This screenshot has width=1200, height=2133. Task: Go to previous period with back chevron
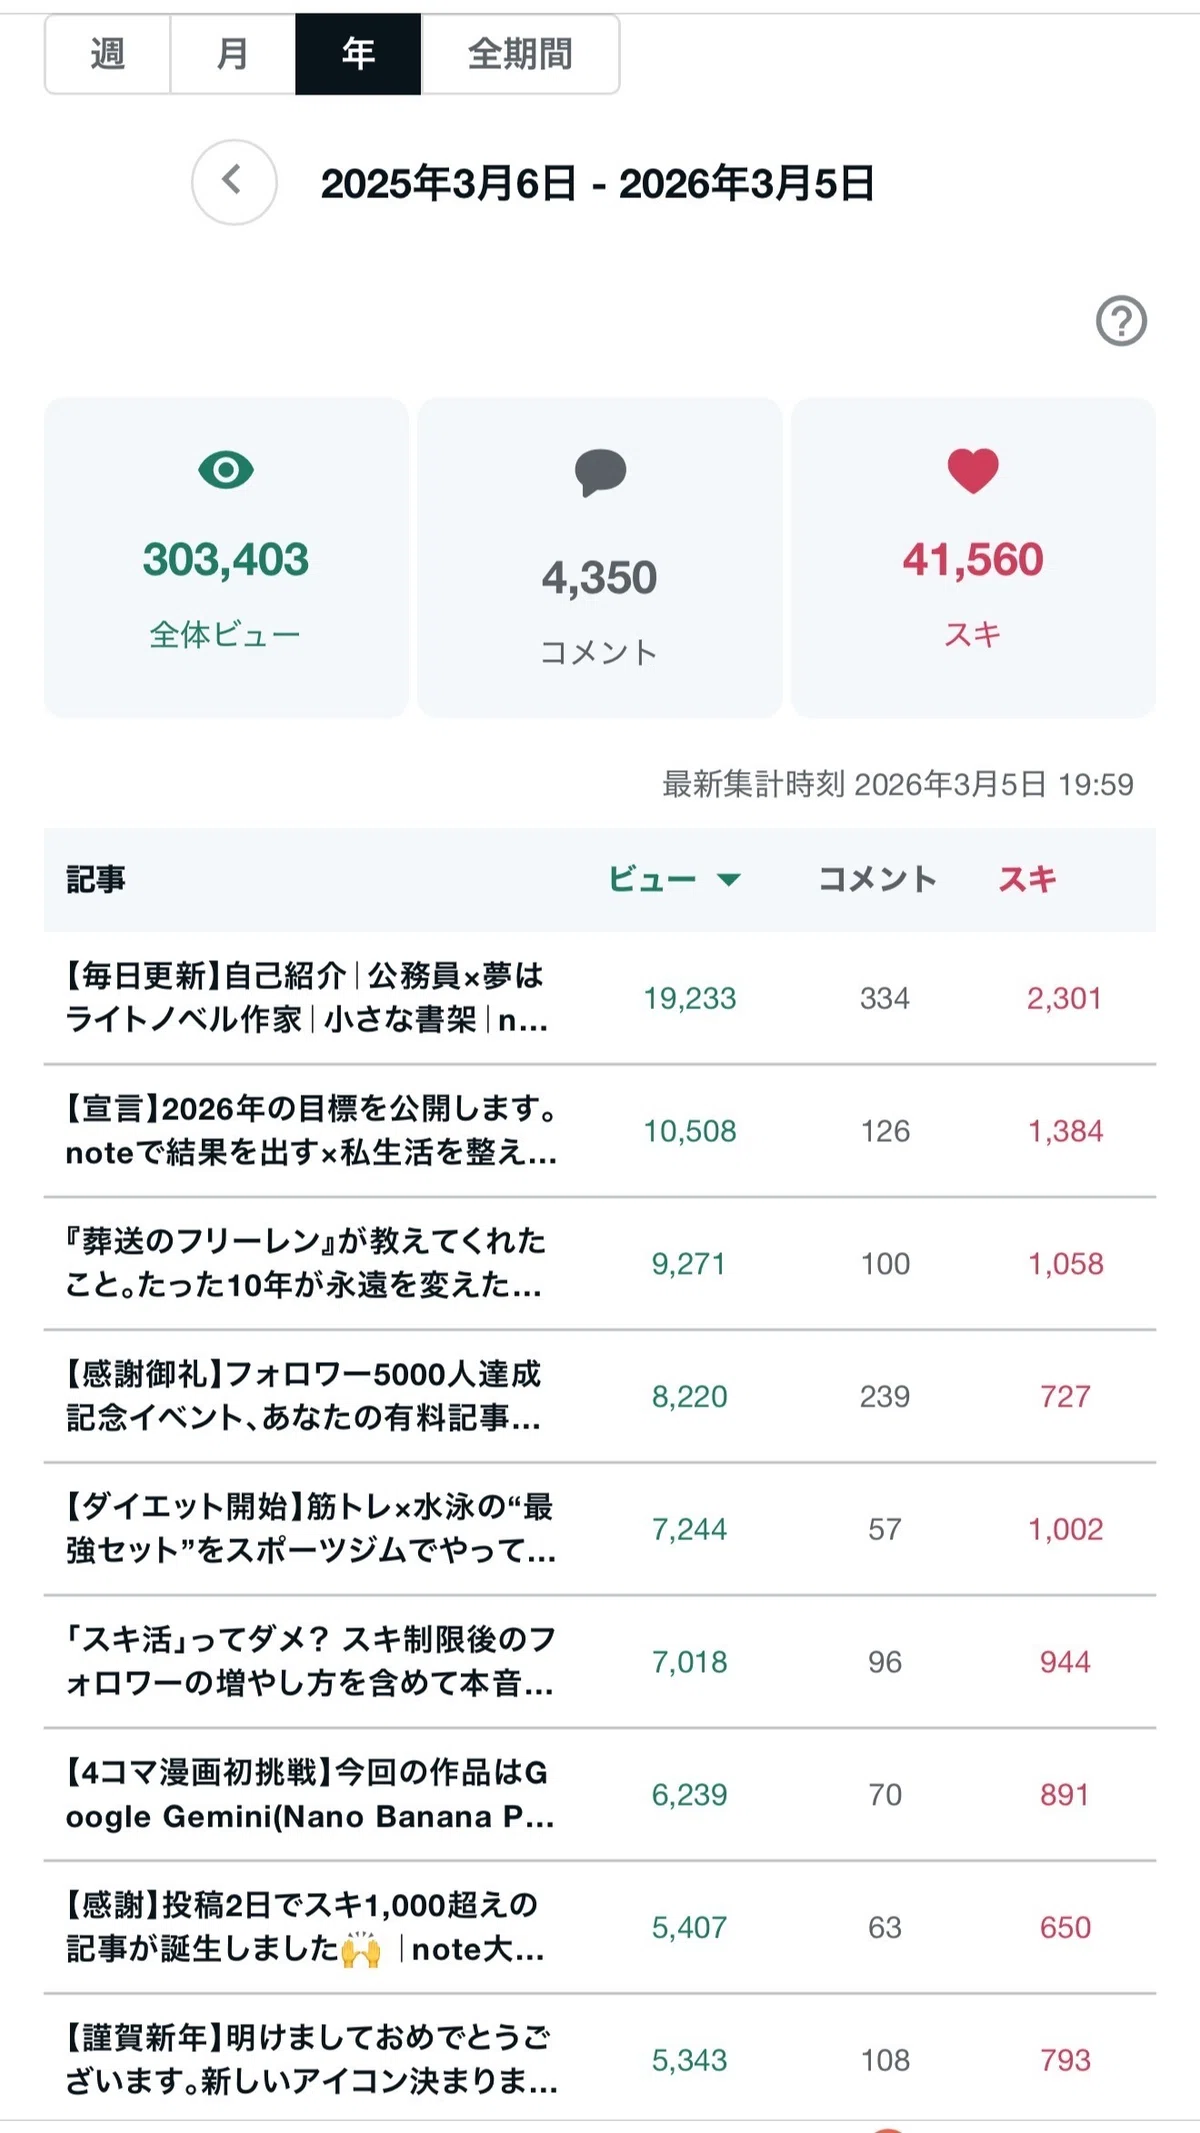234,182
